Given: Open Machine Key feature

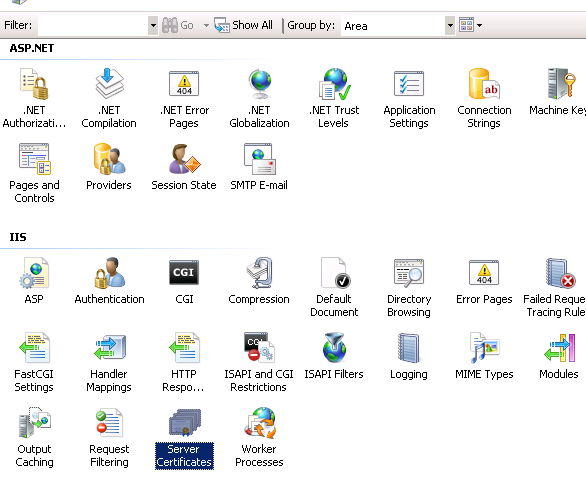Looking at the screenshot, I should (x=558, y=92).
